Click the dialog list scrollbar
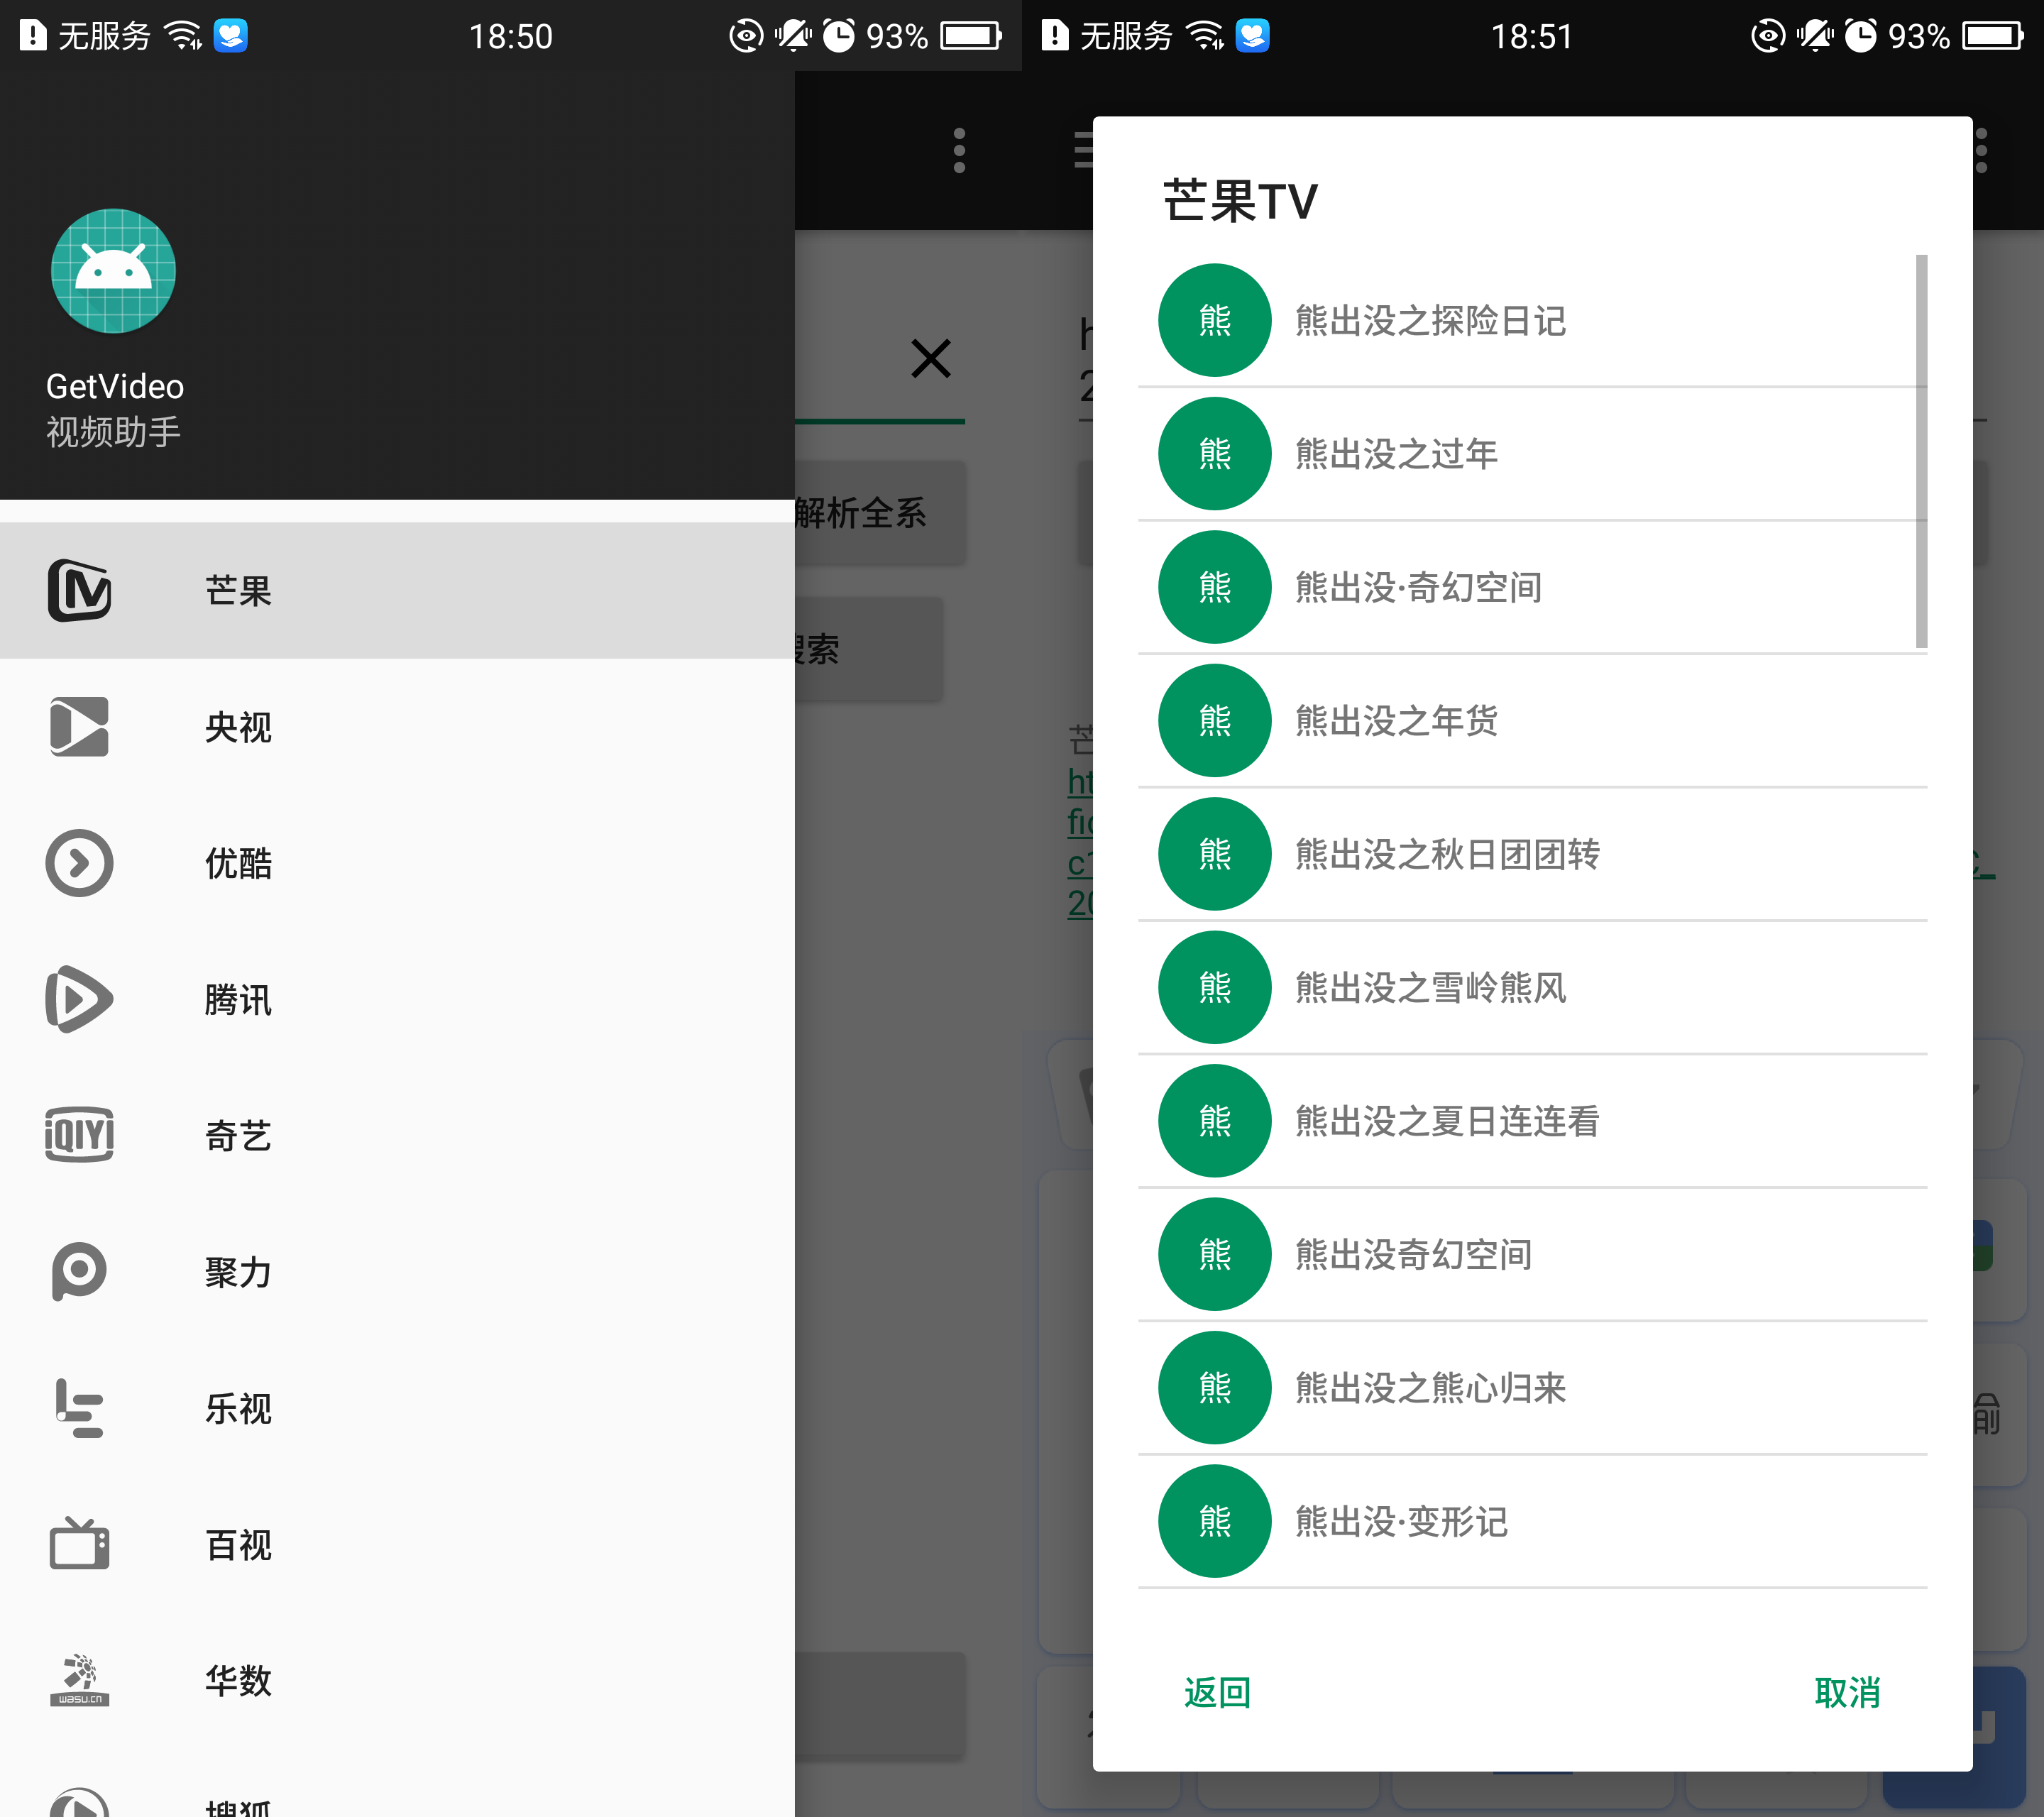The height and width of the screenshot is (1817, 2044). (1921, 451)
